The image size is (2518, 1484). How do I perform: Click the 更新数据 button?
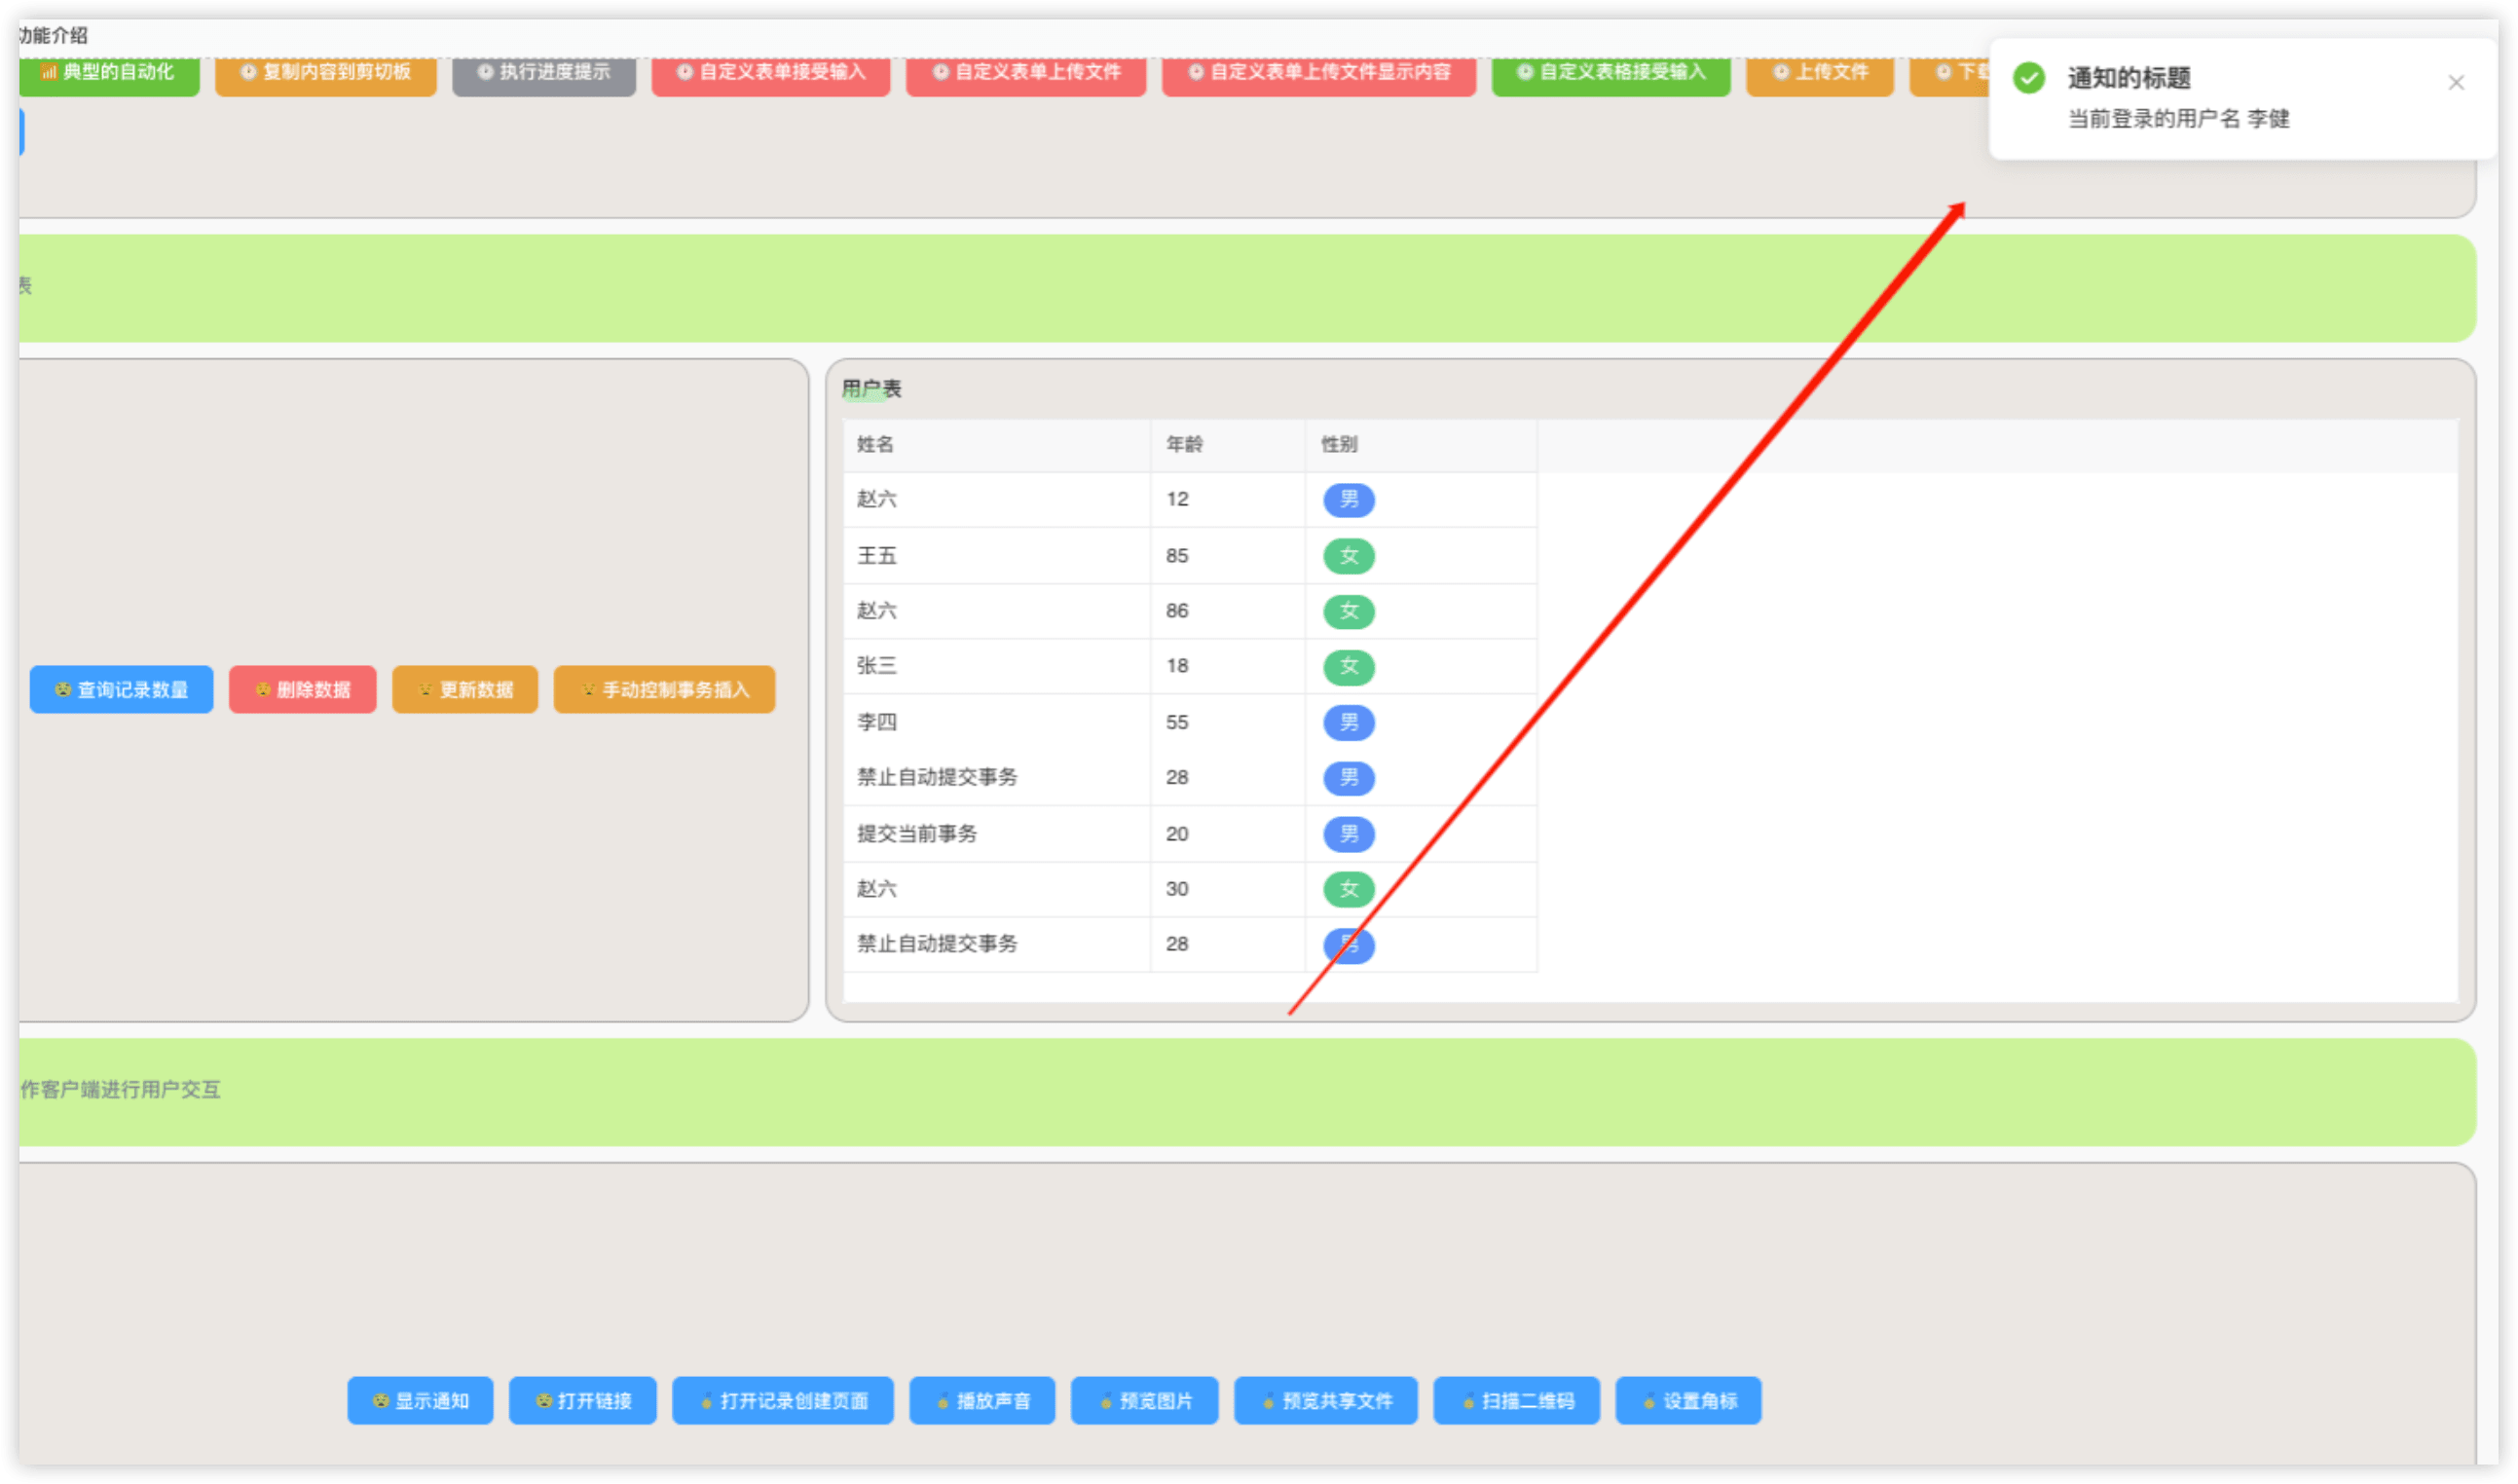(x=465, y=689)
